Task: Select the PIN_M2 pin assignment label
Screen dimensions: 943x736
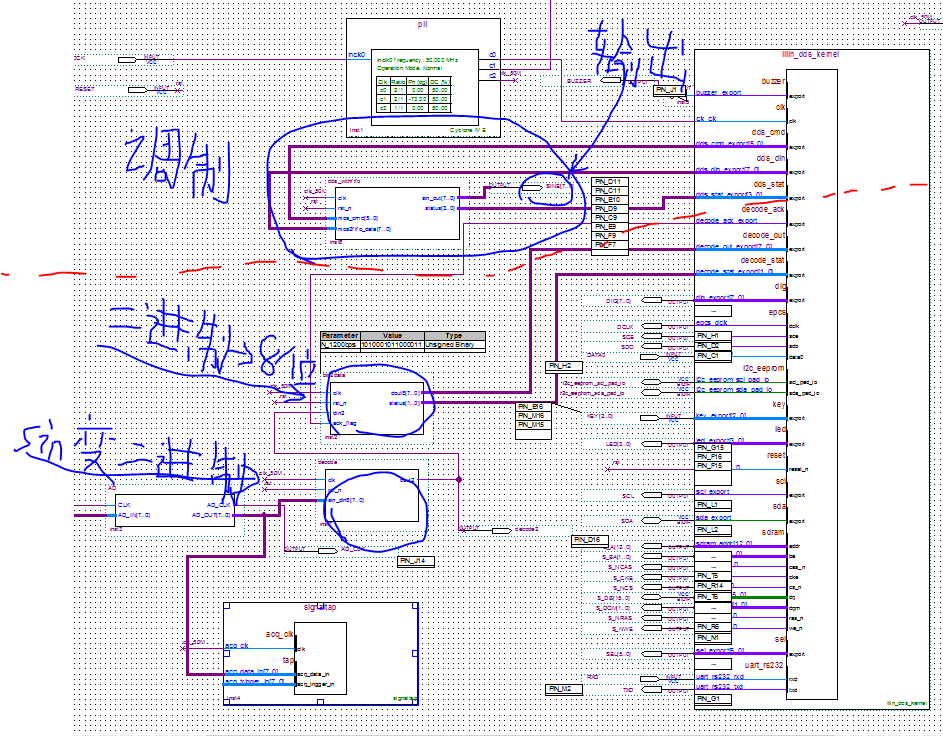Action: [564, 689]
